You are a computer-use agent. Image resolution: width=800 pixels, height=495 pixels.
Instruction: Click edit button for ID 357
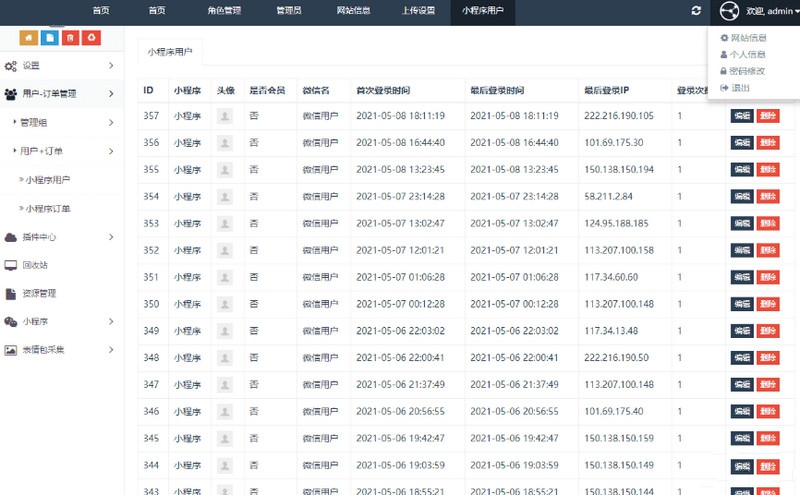point(742,116)
